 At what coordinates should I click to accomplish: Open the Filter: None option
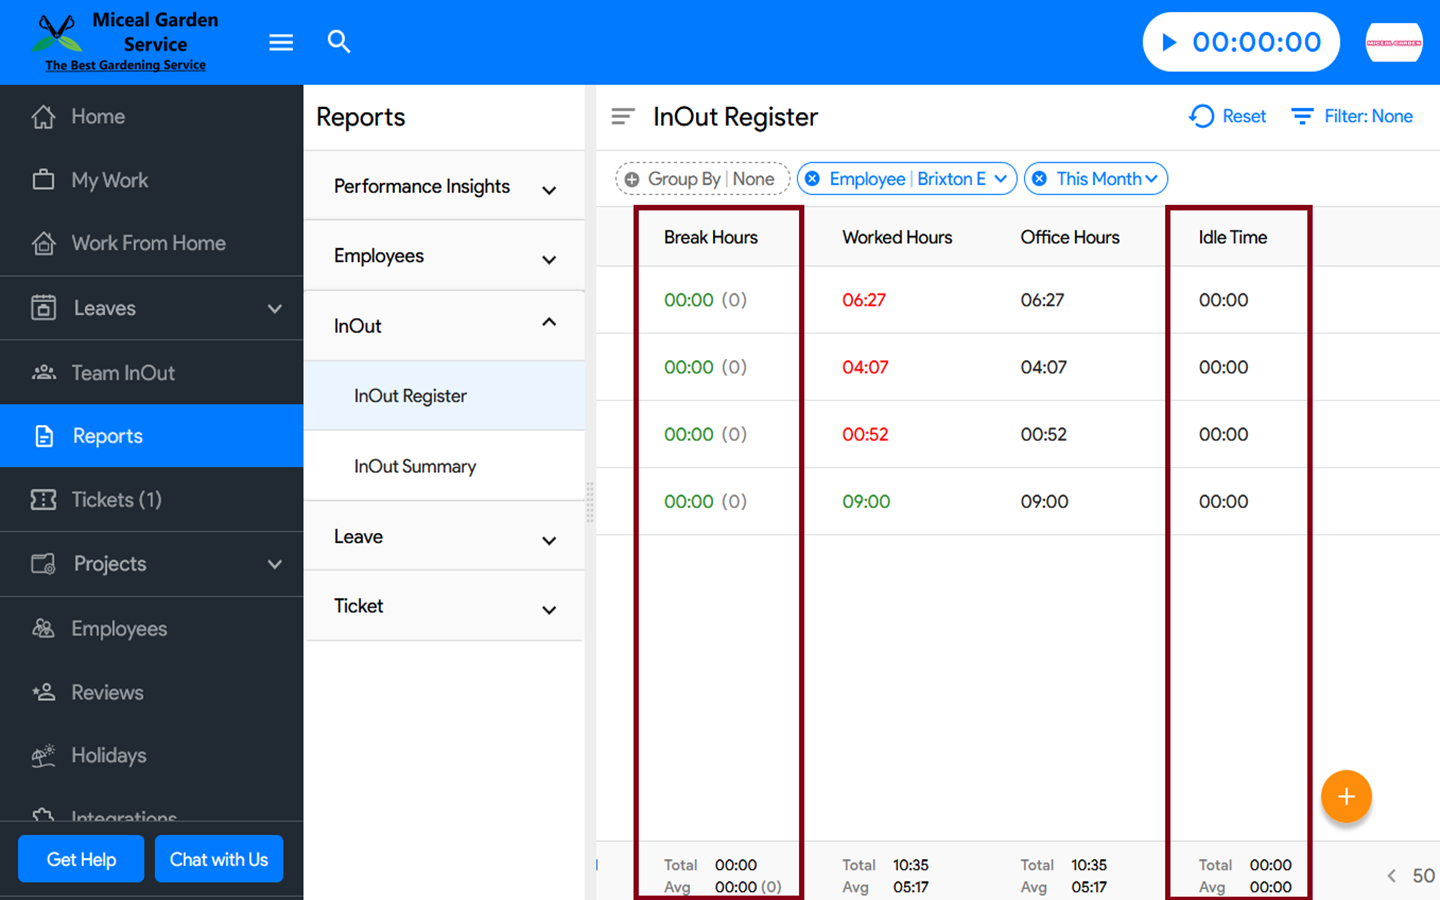click(1352, 117)
